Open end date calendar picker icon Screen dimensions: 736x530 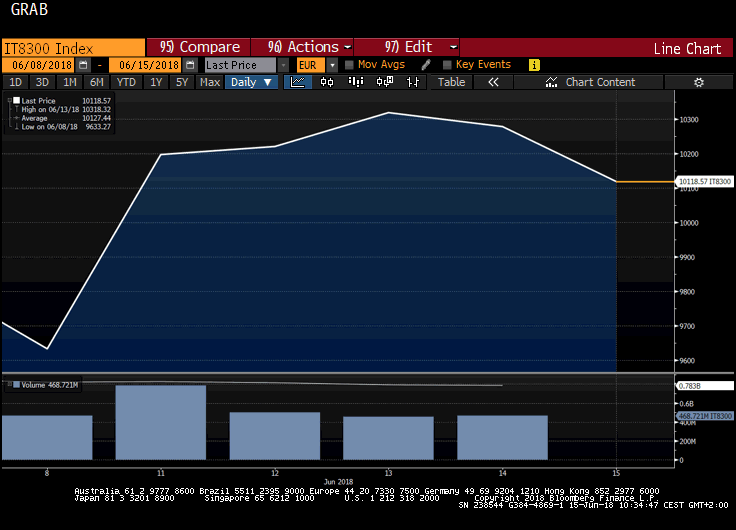click(190, 65)
